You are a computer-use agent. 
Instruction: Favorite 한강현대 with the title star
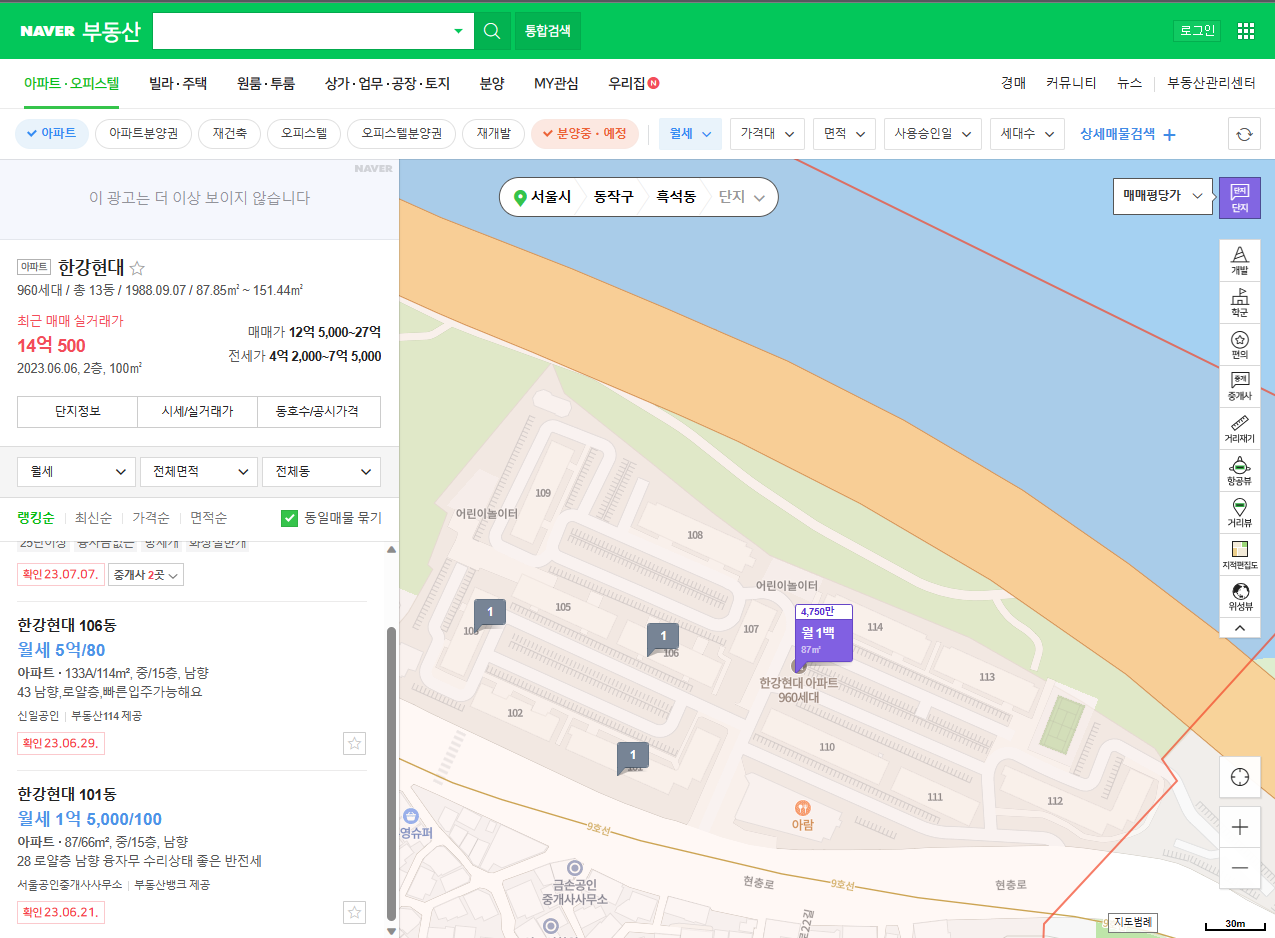coord(138,268)
